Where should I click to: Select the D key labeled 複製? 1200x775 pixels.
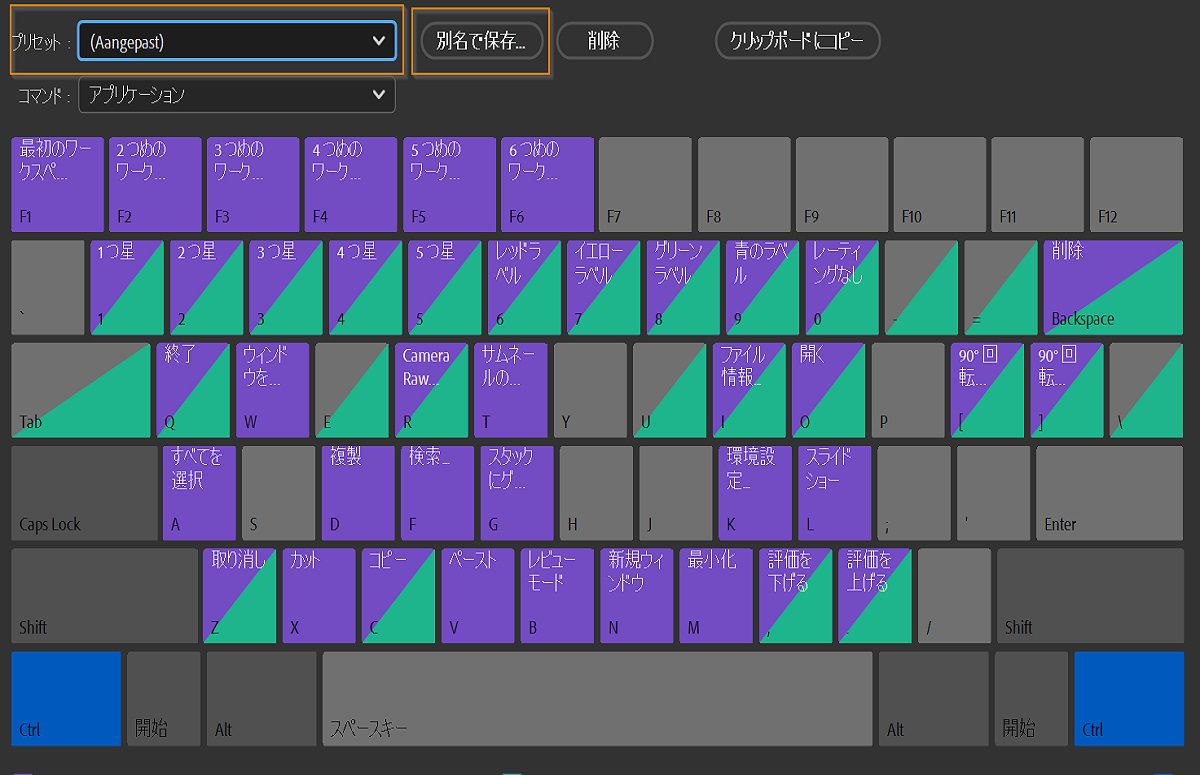click(359, 493)
